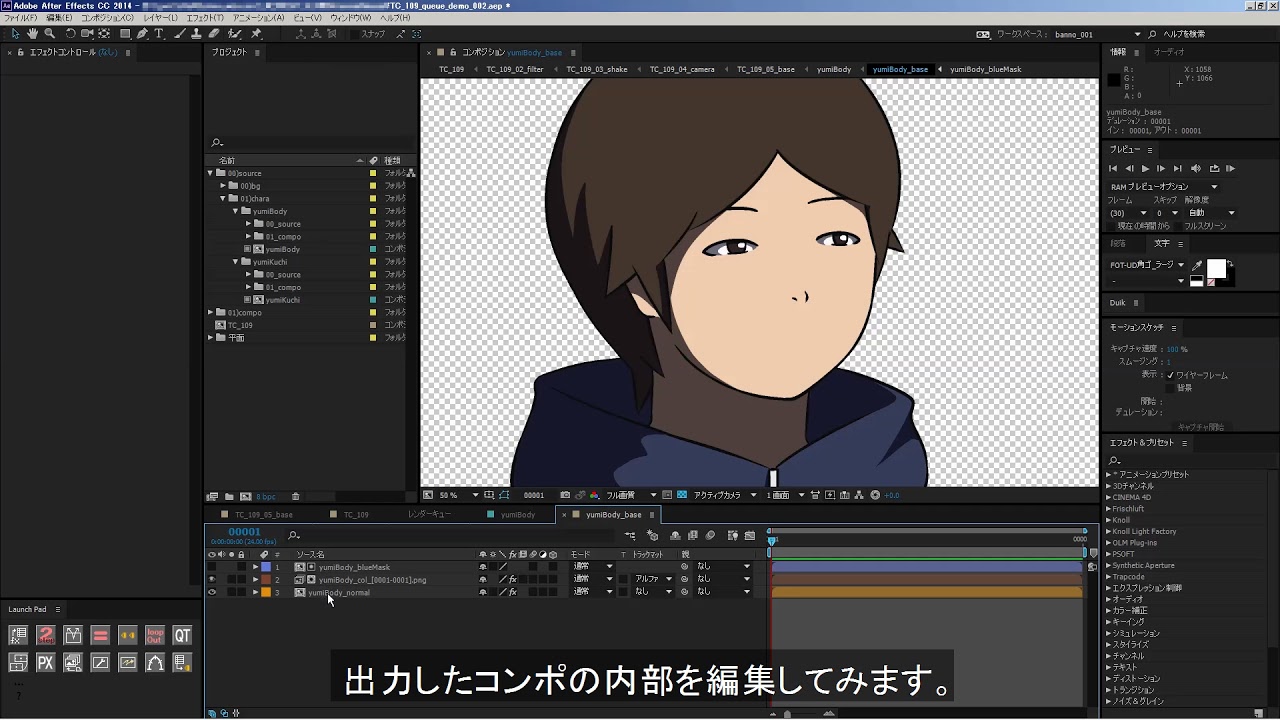This screenshot has height=720, width=1280.
Task: Create a new folder in Project panel
Action: (x=229, y=497)
